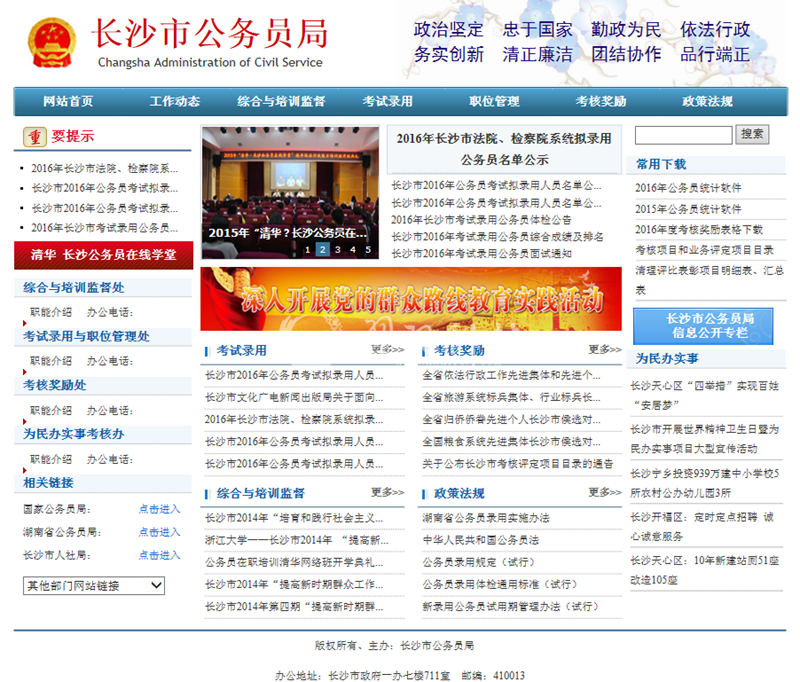Open 新录用公务员试用期管理办法（试行）
This screenshot has width=800, height=682.
(x=511, y=607)
